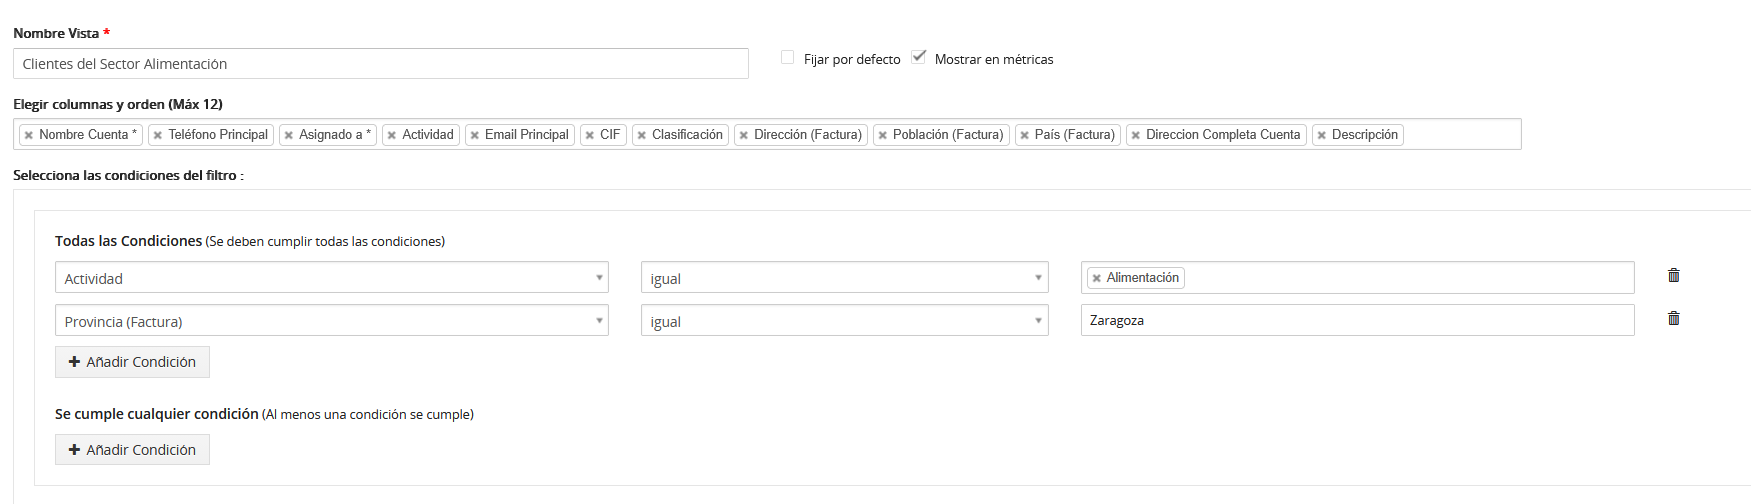Add a condition under Todas las Condiciones
1751x504 pixels.
point(132,362)
